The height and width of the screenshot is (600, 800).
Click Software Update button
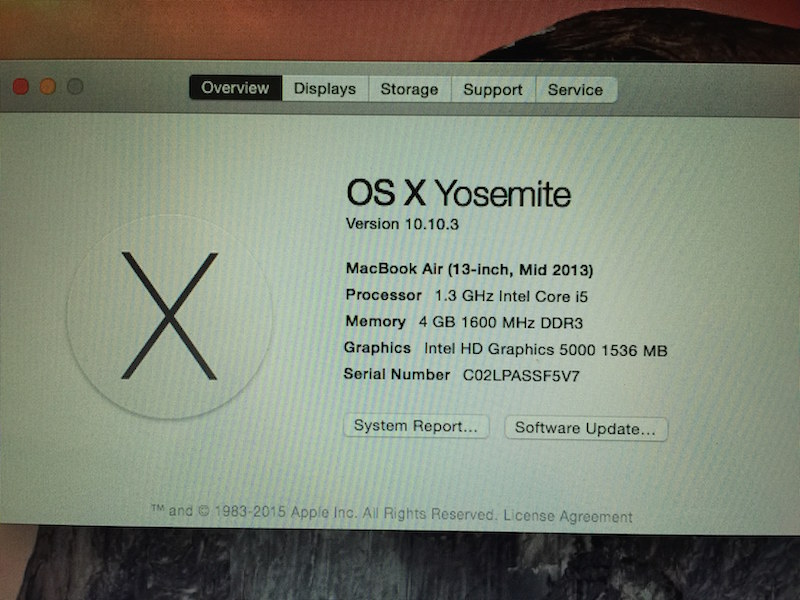(585, 428)
